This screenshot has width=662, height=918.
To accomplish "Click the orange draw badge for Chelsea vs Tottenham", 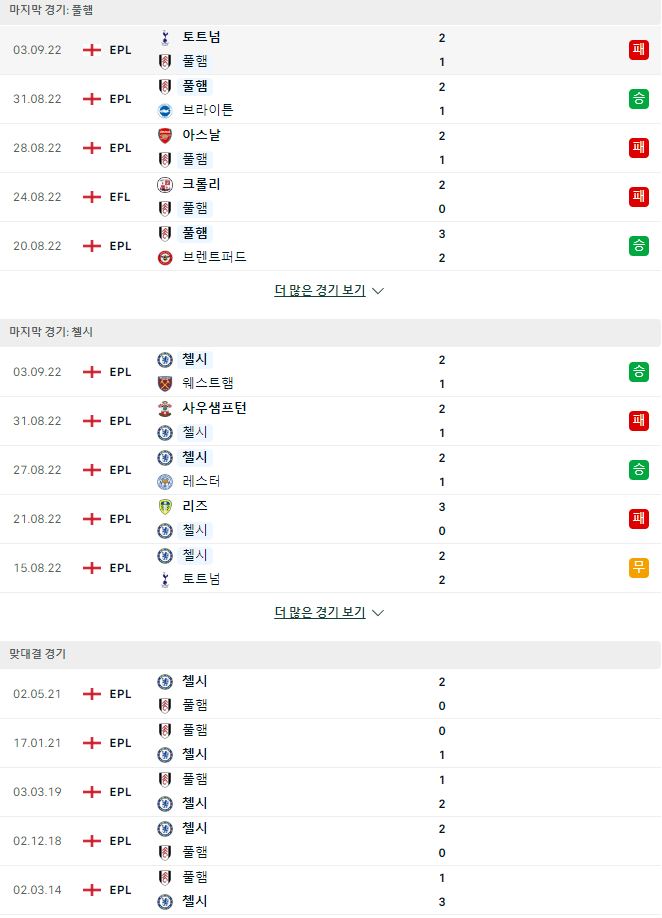I will pyautogui.click(x=639, y=567).
